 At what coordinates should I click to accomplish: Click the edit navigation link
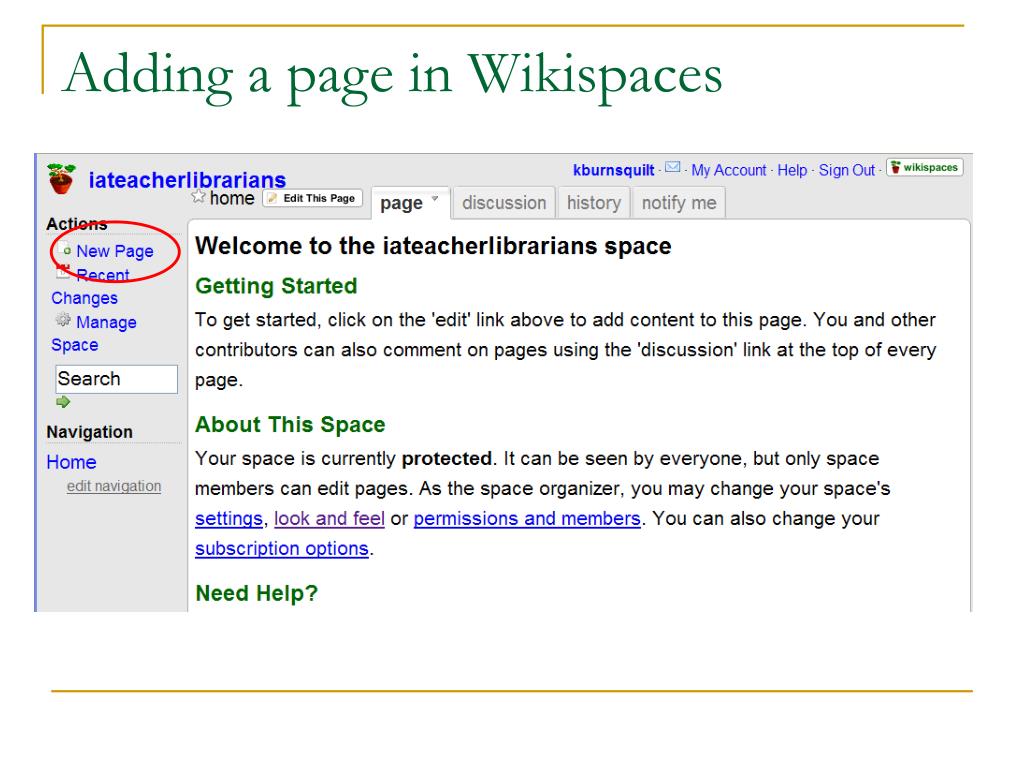pyautogui.click(x=114, y=486)
